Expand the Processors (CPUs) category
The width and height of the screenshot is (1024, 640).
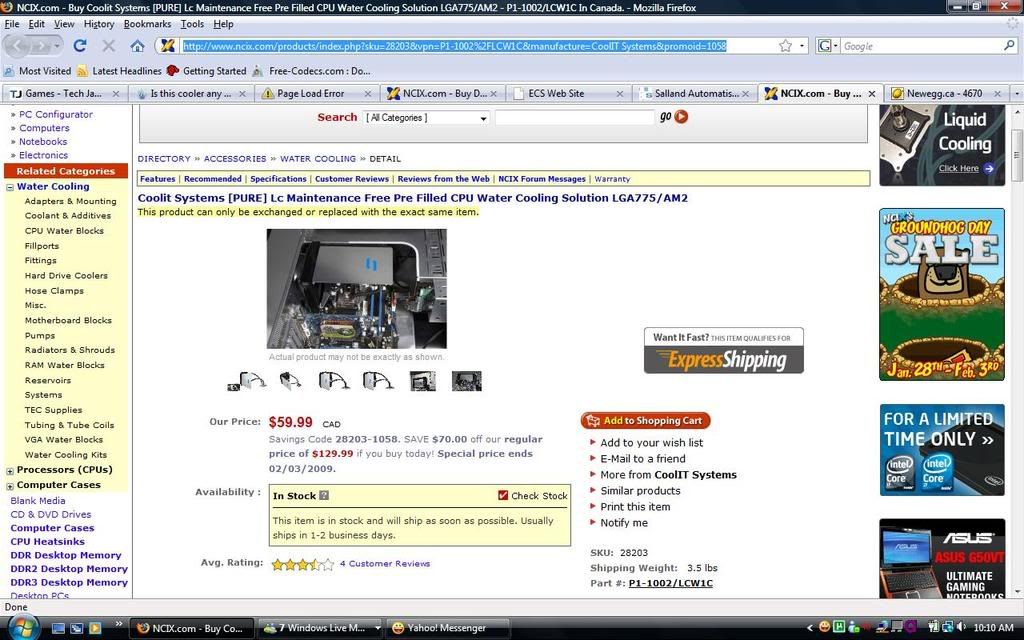10,470
